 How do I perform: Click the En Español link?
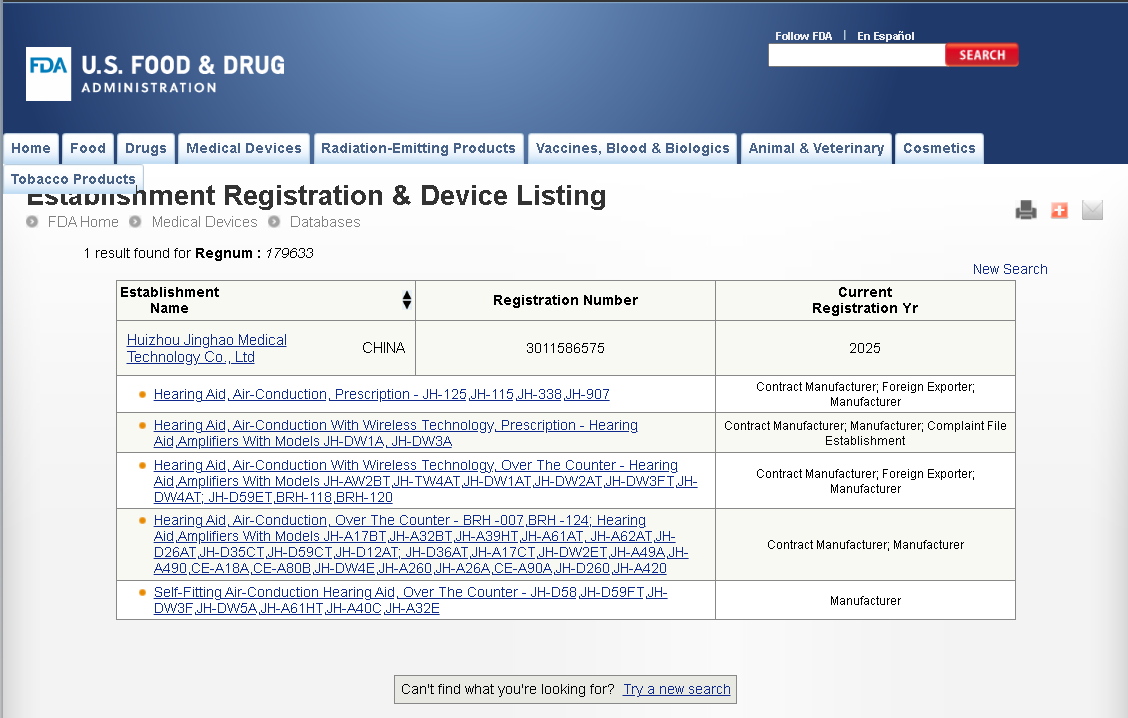tap(885, 36)
